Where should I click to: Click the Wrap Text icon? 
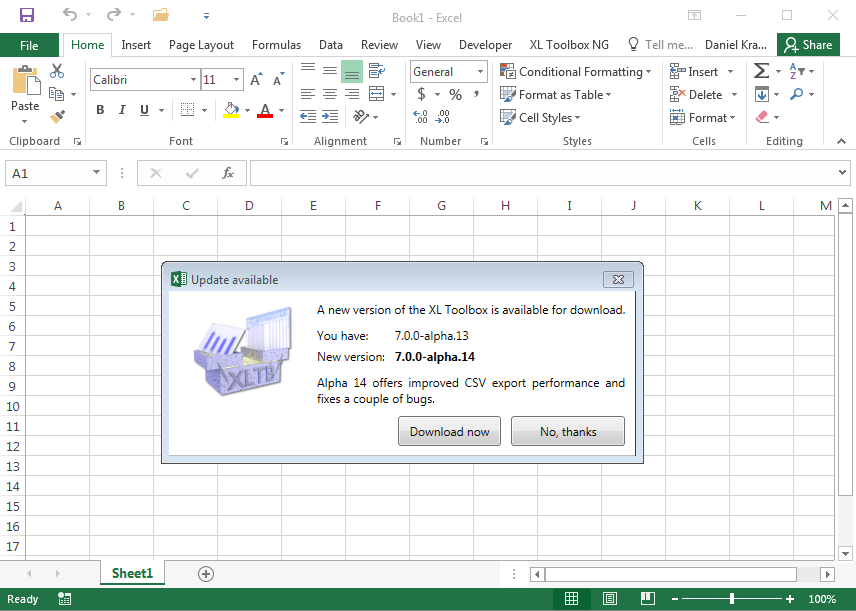click(377, 71)
